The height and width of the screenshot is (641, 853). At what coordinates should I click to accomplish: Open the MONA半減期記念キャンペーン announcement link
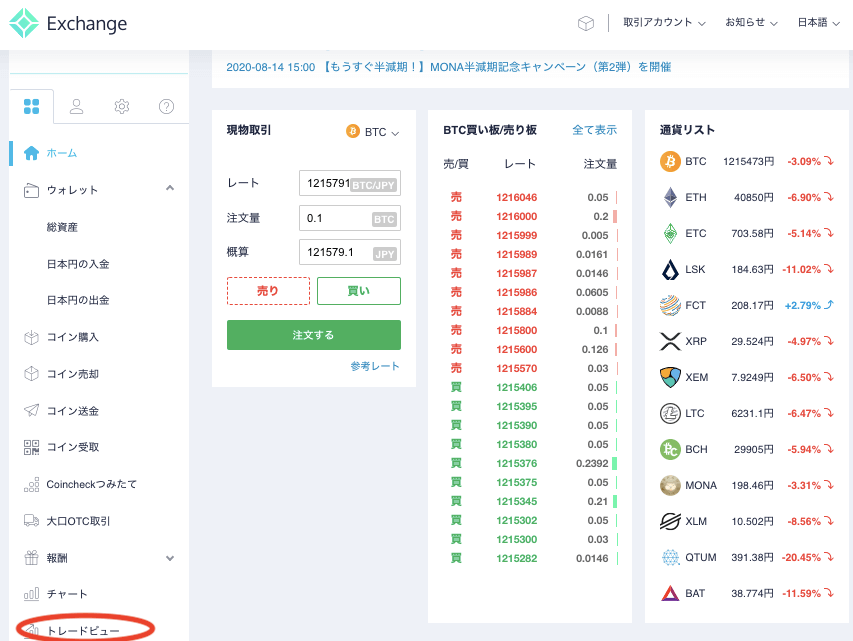(x=449, y=67)
